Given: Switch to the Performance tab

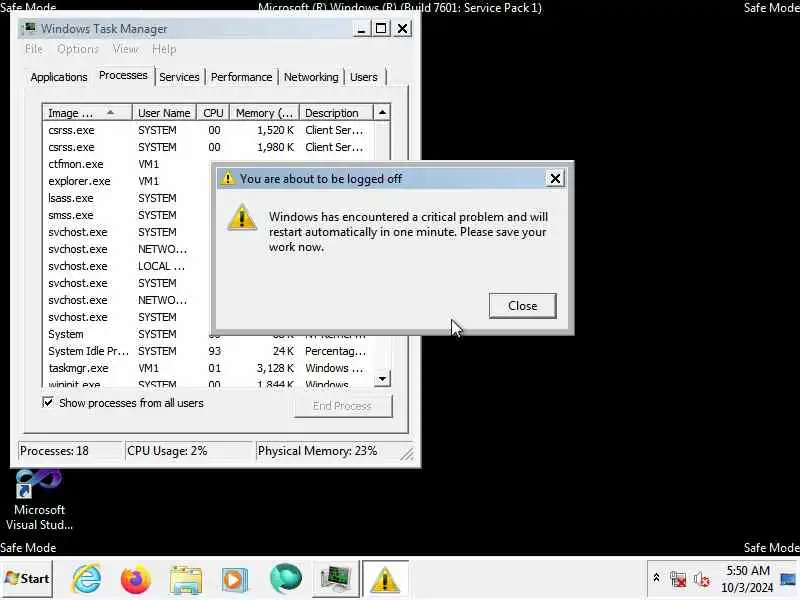Looking at the screenshot, I should pos(241,77).
